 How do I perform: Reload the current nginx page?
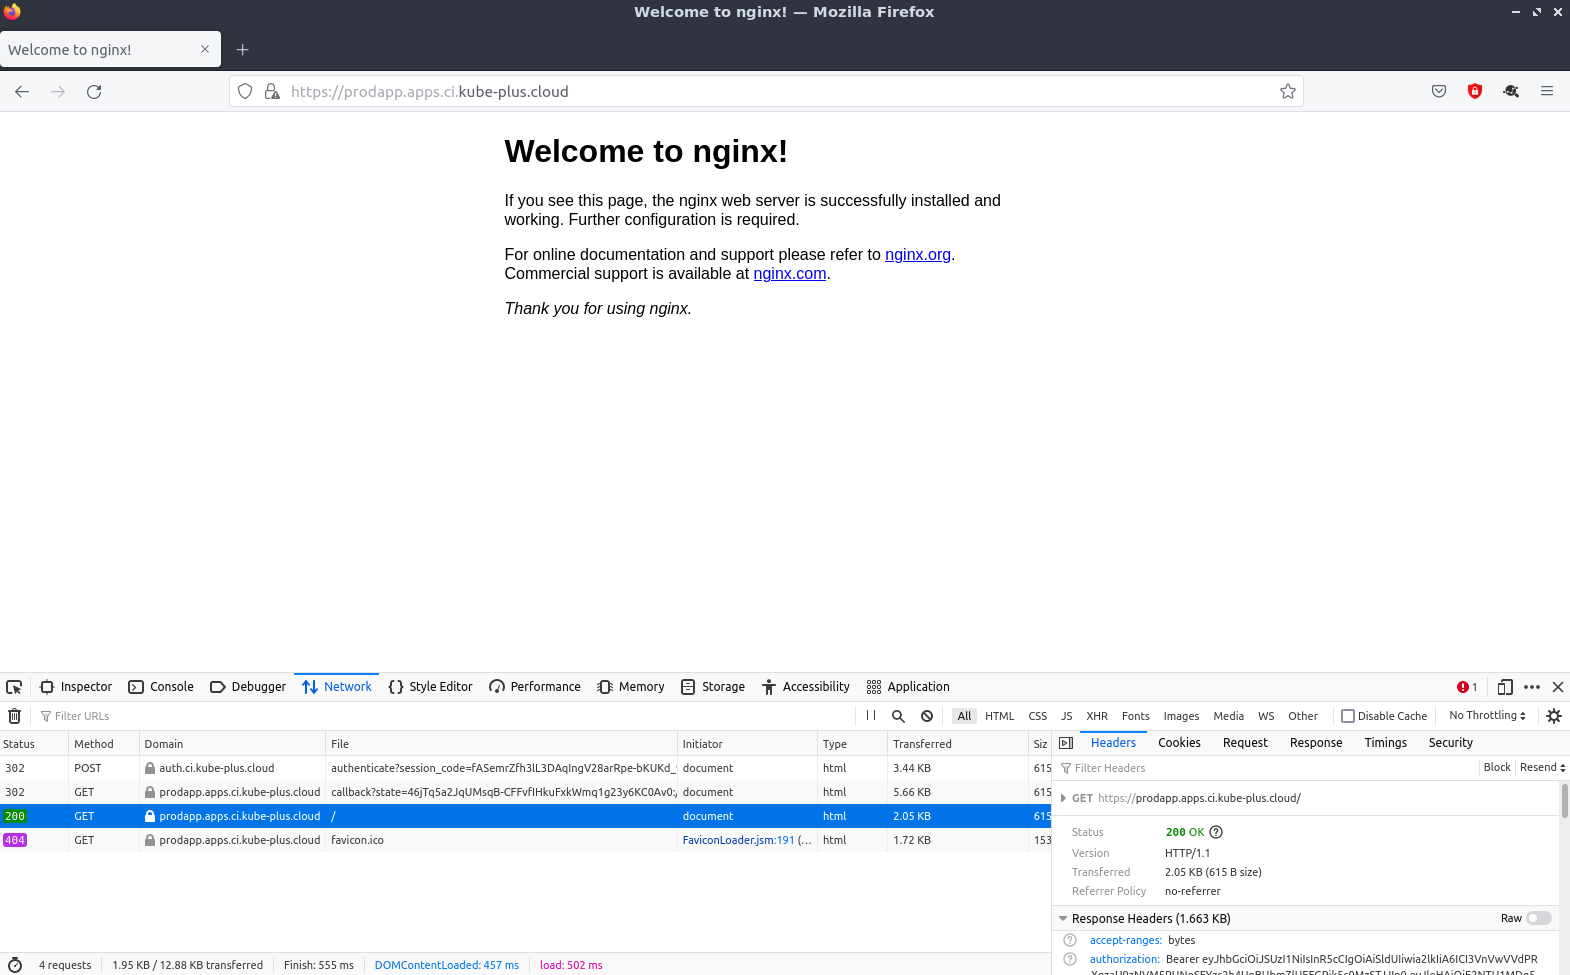pos(94,91)
